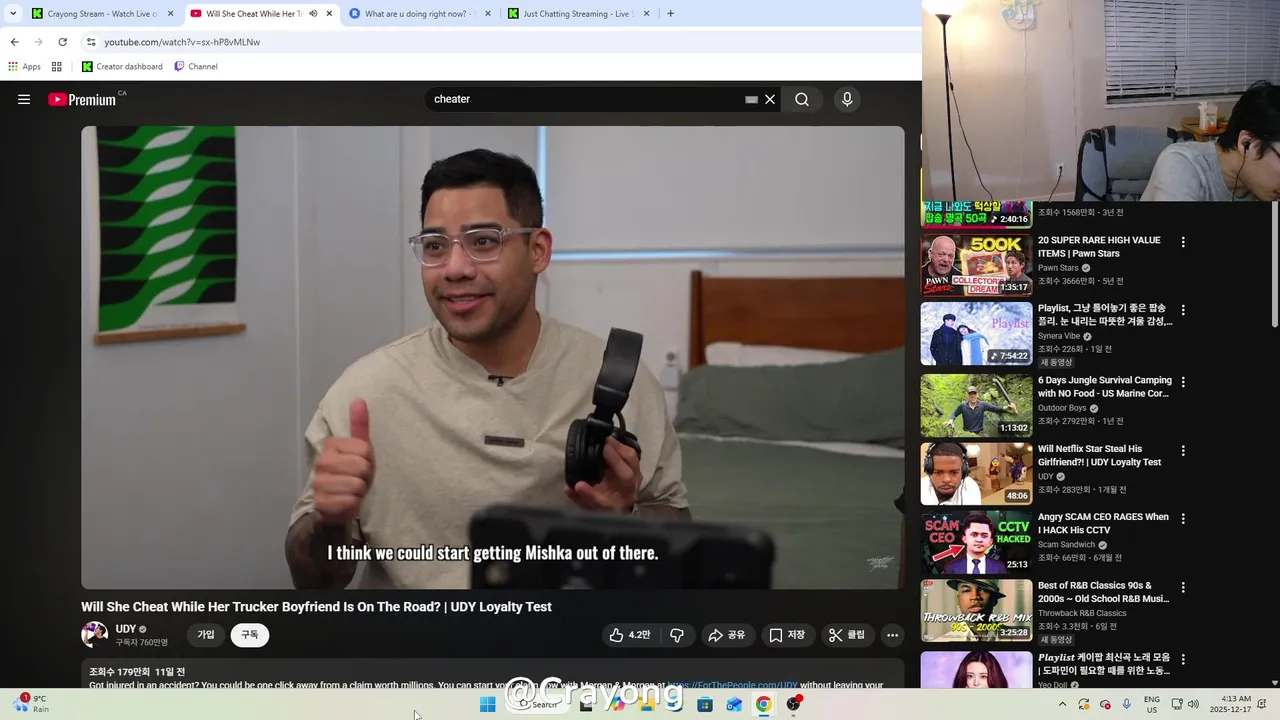Click the video player frame
Image resolution: width=1280 pixels, height=720 pixels.
tap(493, 357)
